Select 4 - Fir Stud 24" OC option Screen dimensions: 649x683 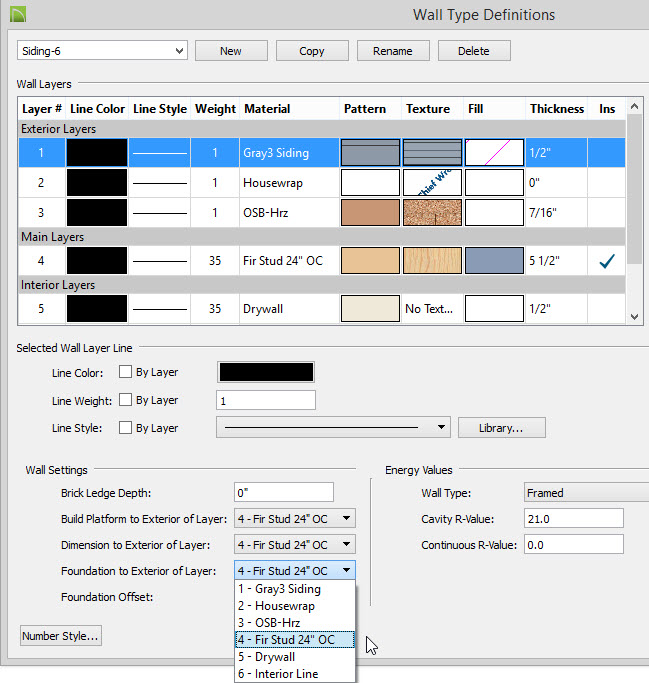tap(295, 639)
